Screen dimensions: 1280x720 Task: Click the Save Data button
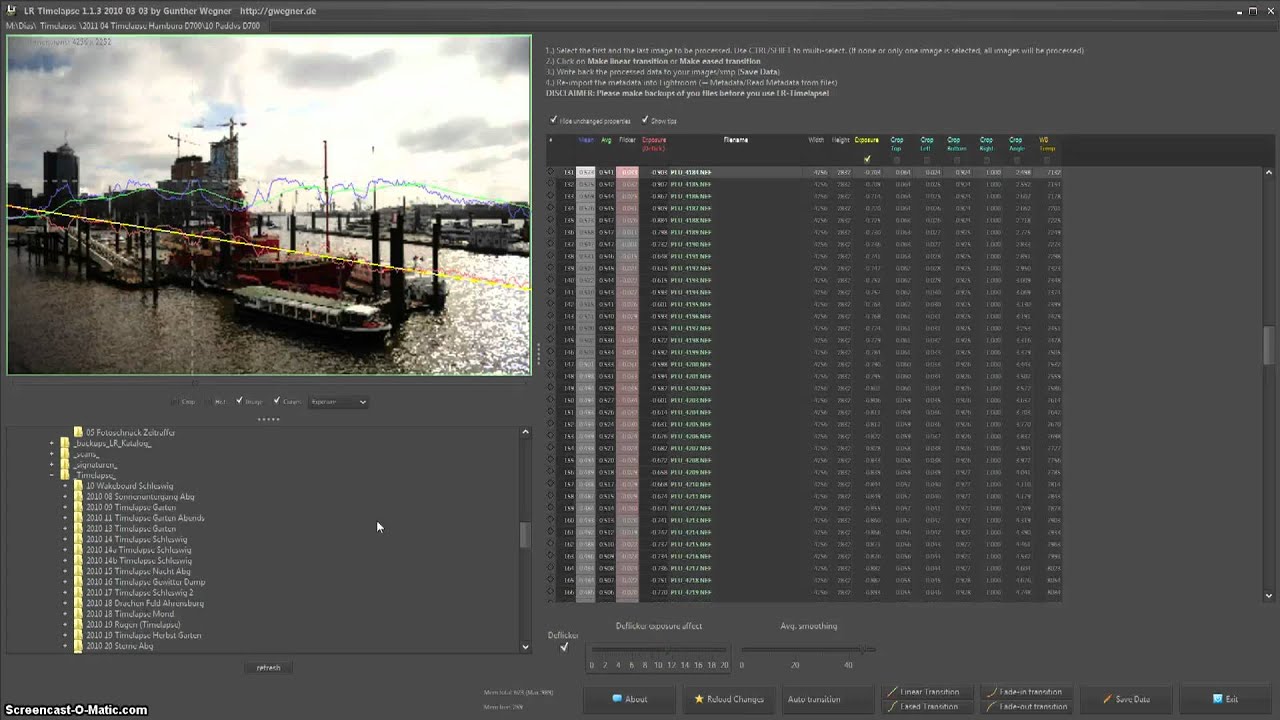1127,699
